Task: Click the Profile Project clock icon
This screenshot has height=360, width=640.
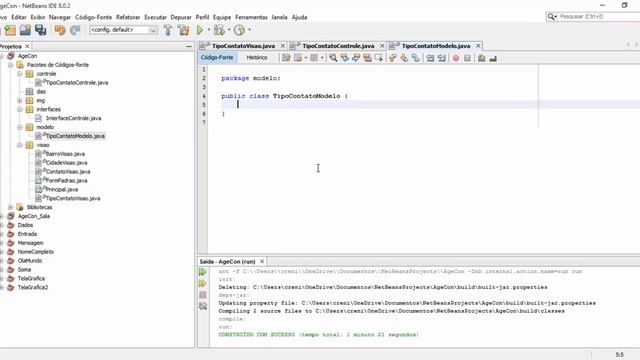Action: click(x=240, y=30)
